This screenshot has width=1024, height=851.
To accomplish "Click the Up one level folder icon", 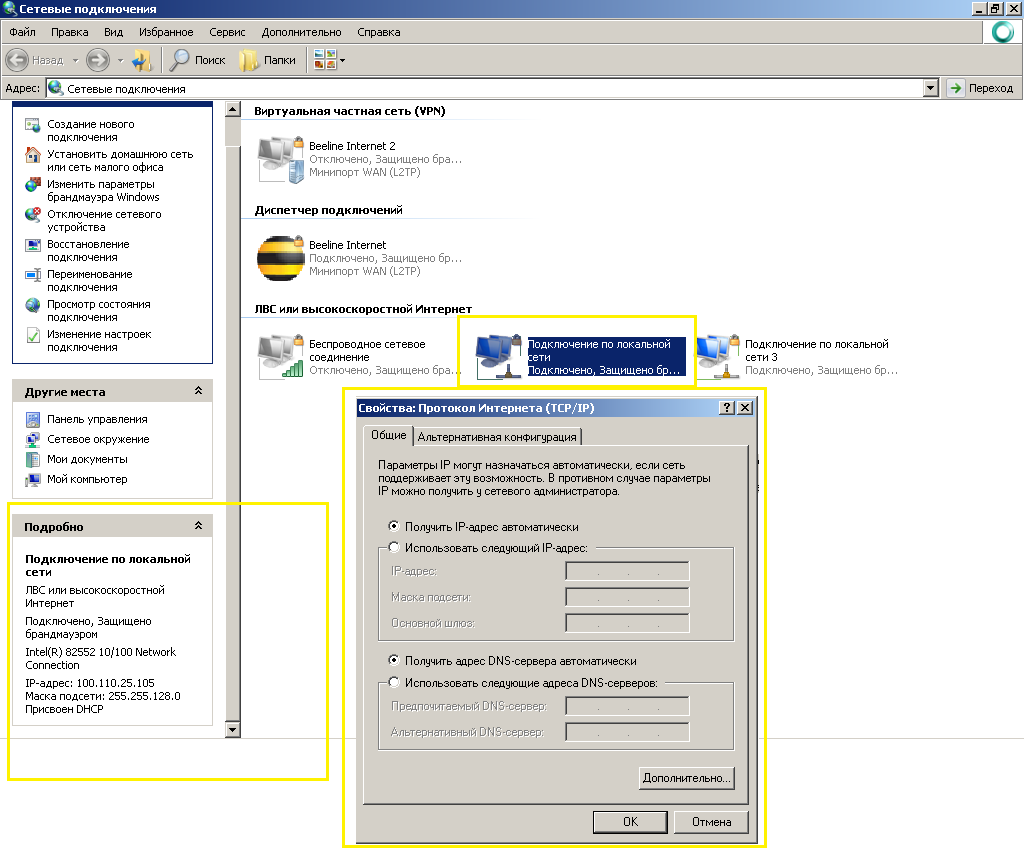I will pyautogui.click(x=142, y=60).
